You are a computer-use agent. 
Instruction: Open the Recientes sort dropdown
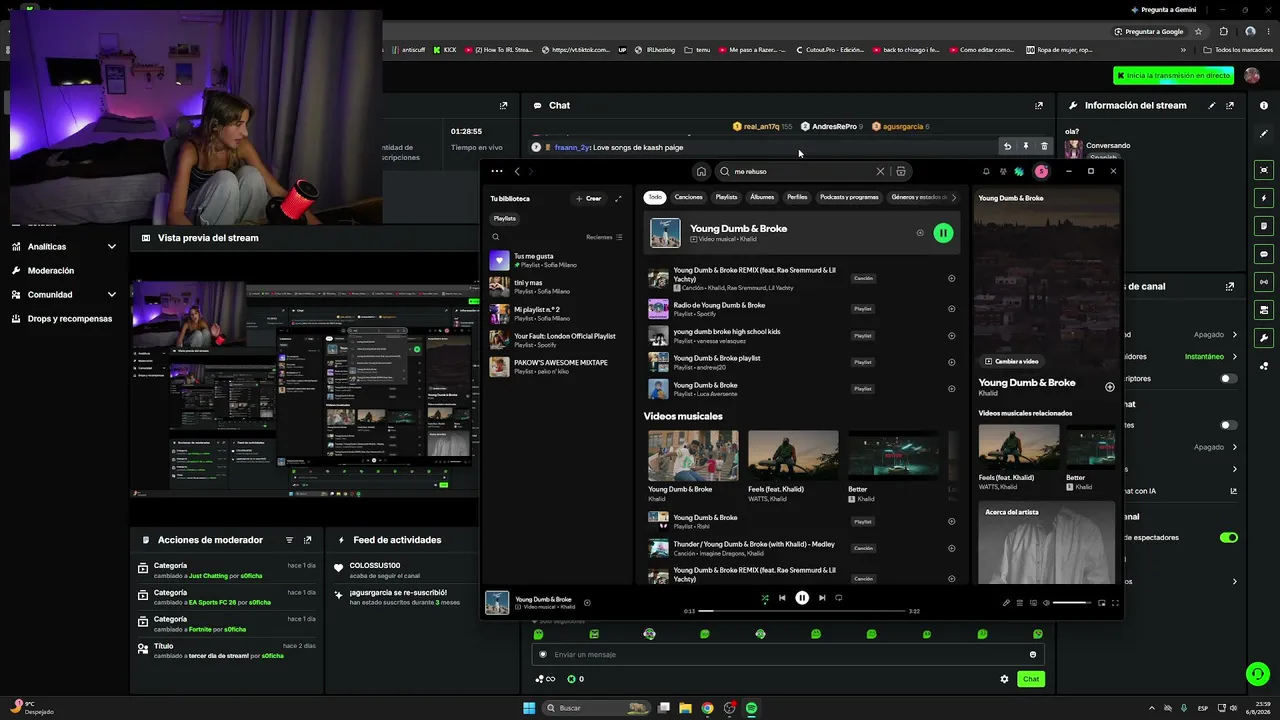tap(605, 237)
